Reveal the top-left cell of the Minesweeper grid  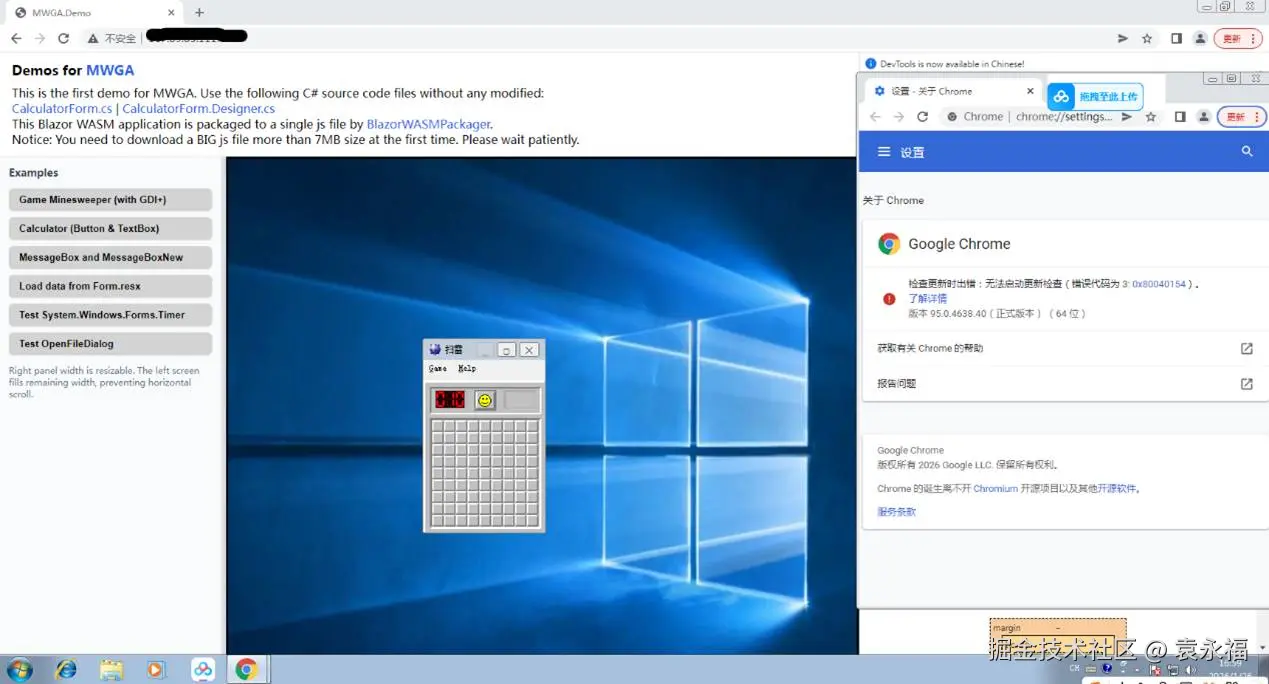[x=438, y=426]
